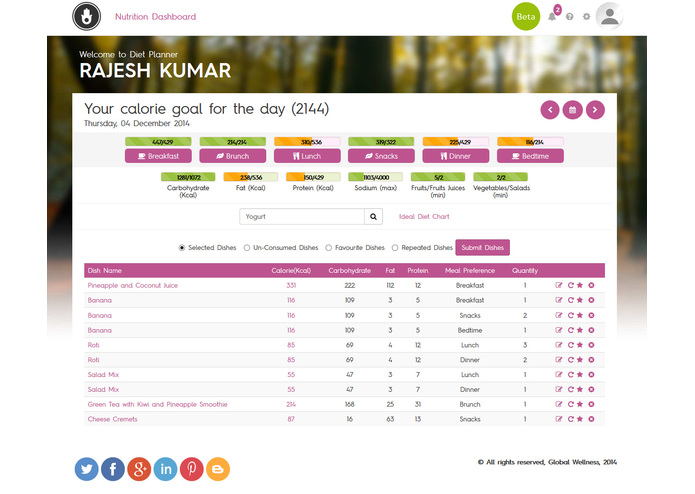
Task: Open the Lunch meal tab
Action: click(307, 156)
